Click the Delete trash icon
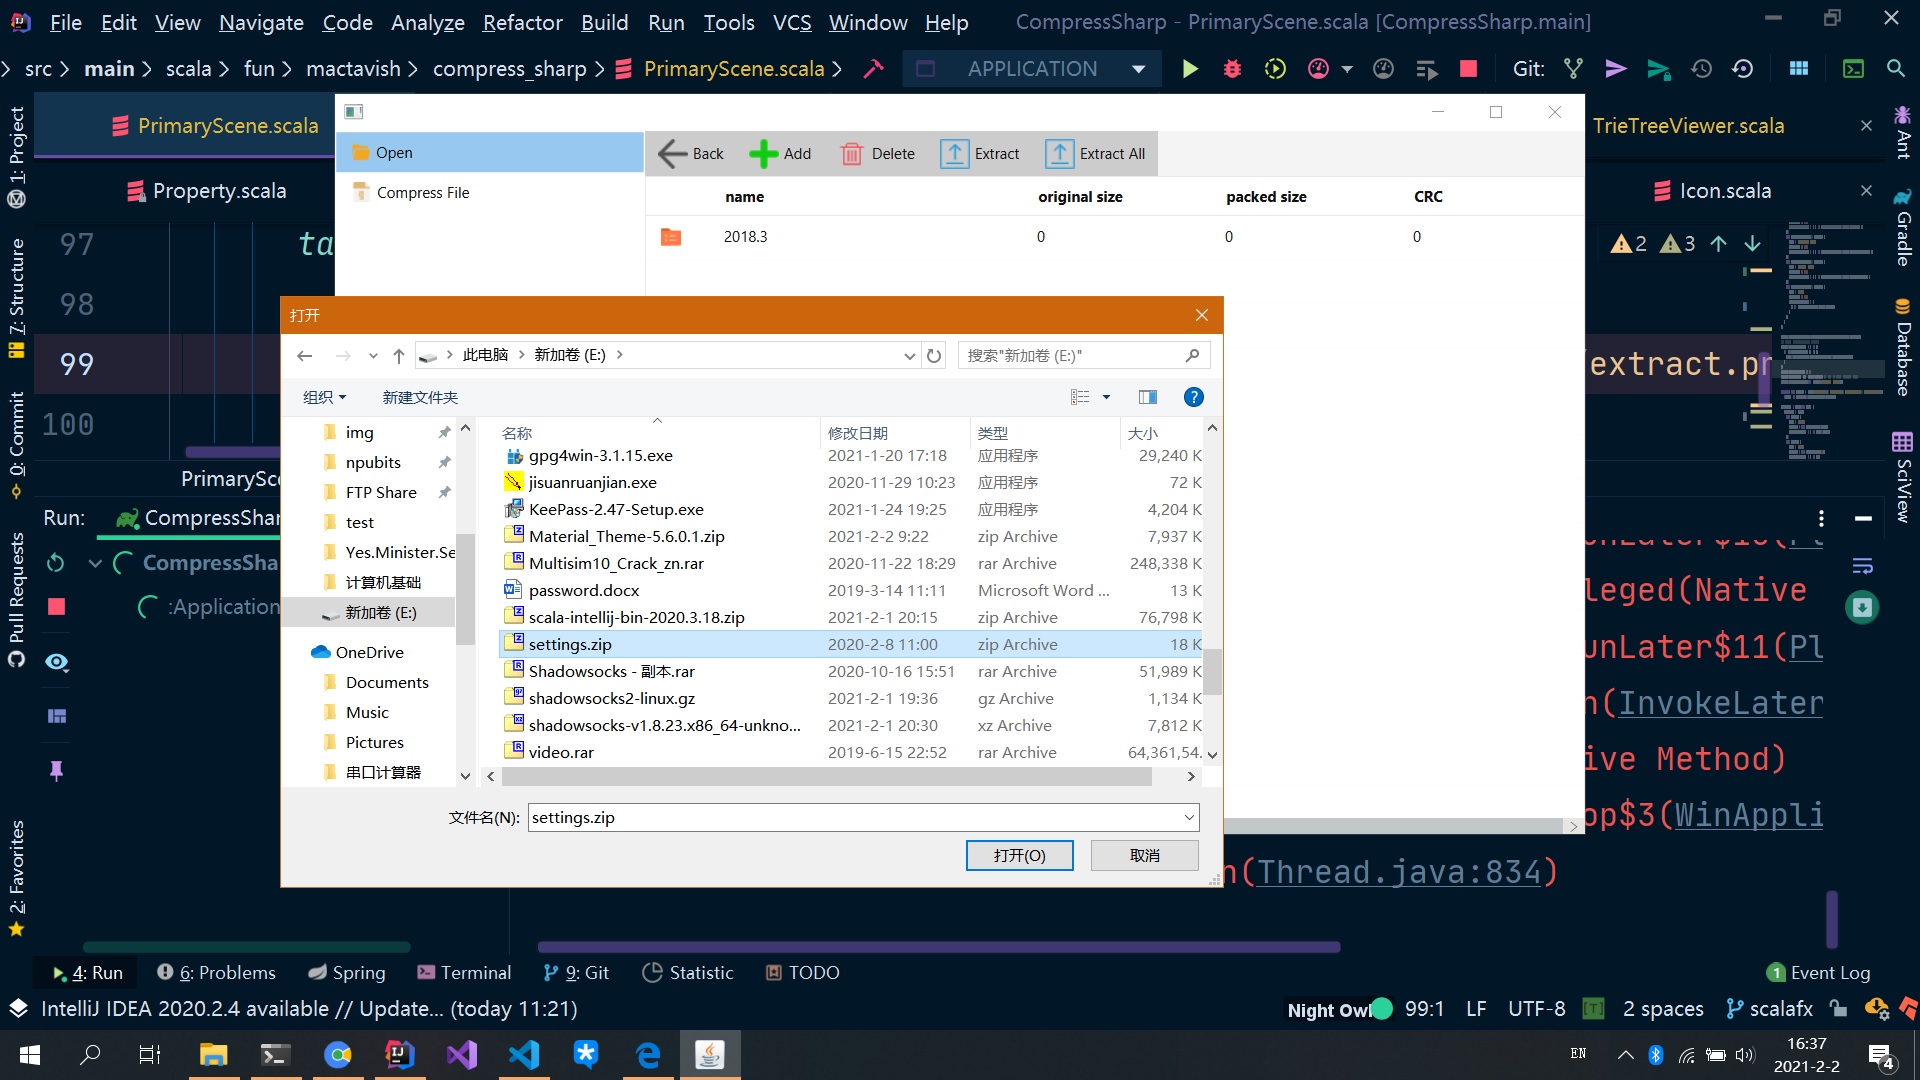 tap(852, 154)
